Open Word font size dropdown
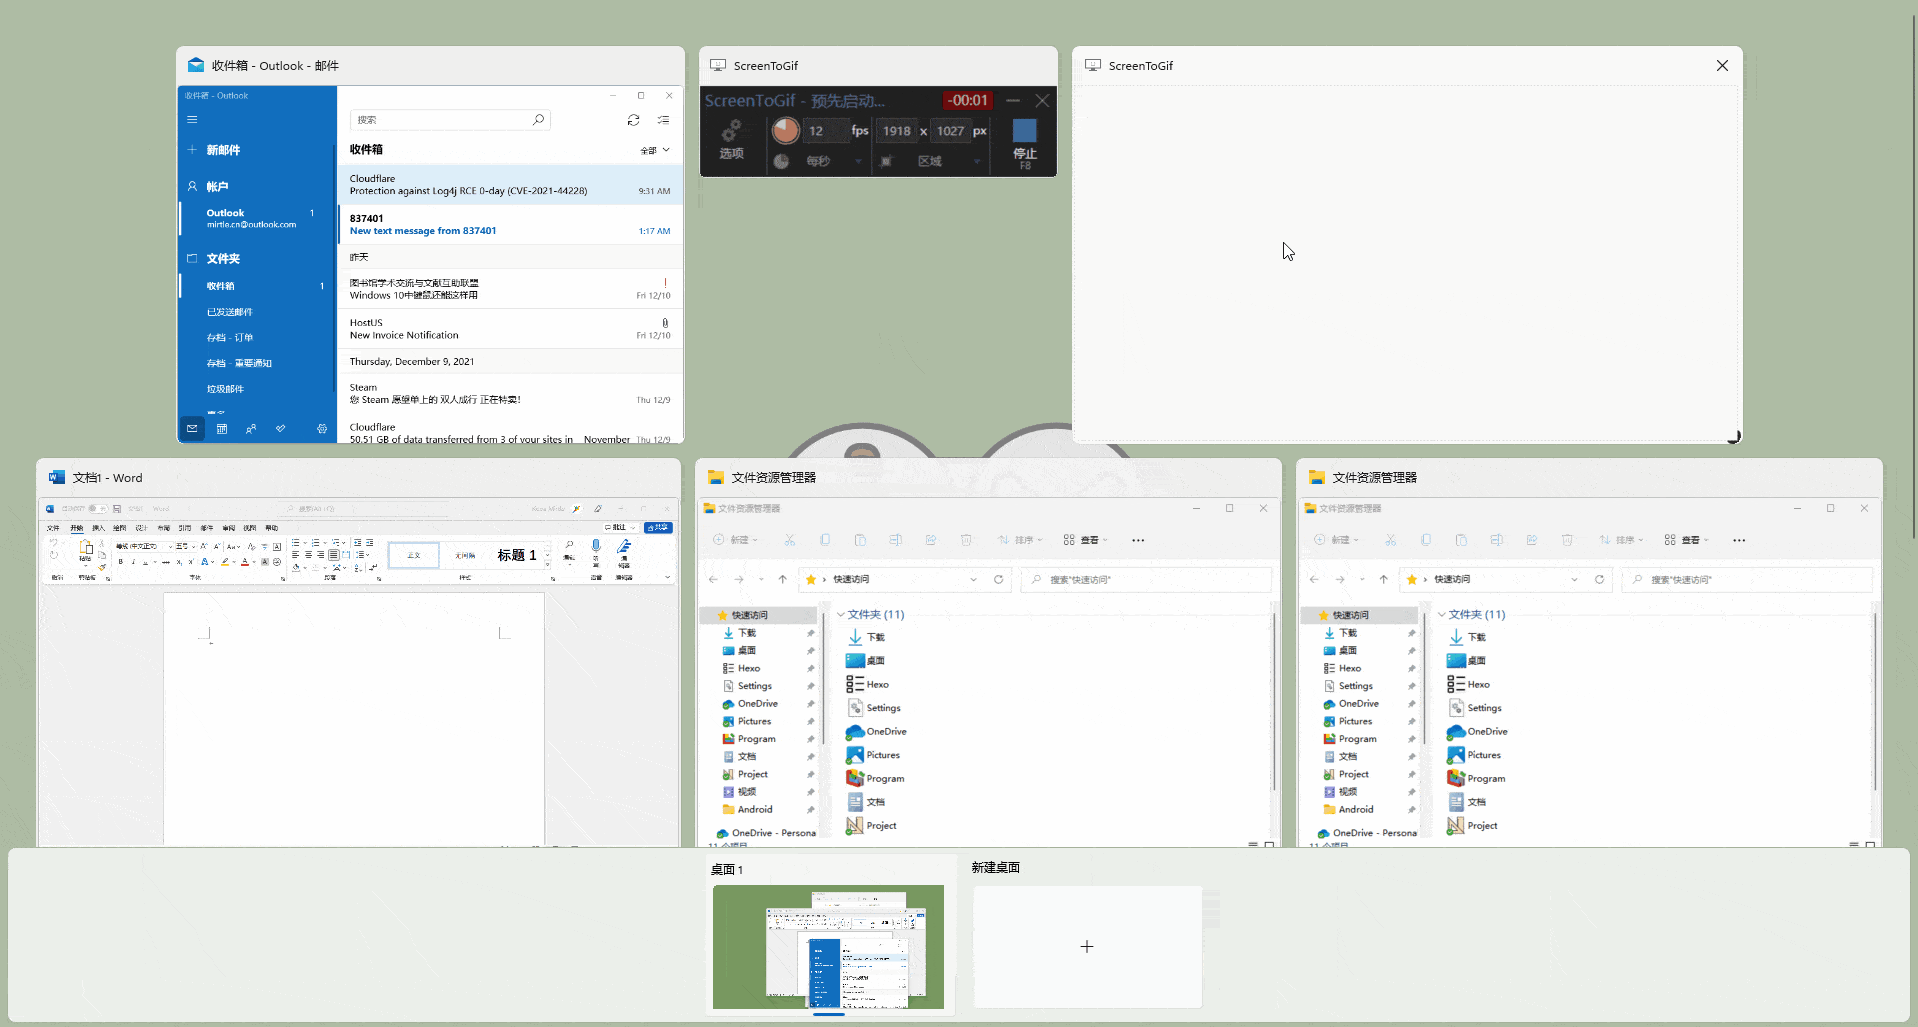The image size is (1918, 1027). click(x=193, y=547)
